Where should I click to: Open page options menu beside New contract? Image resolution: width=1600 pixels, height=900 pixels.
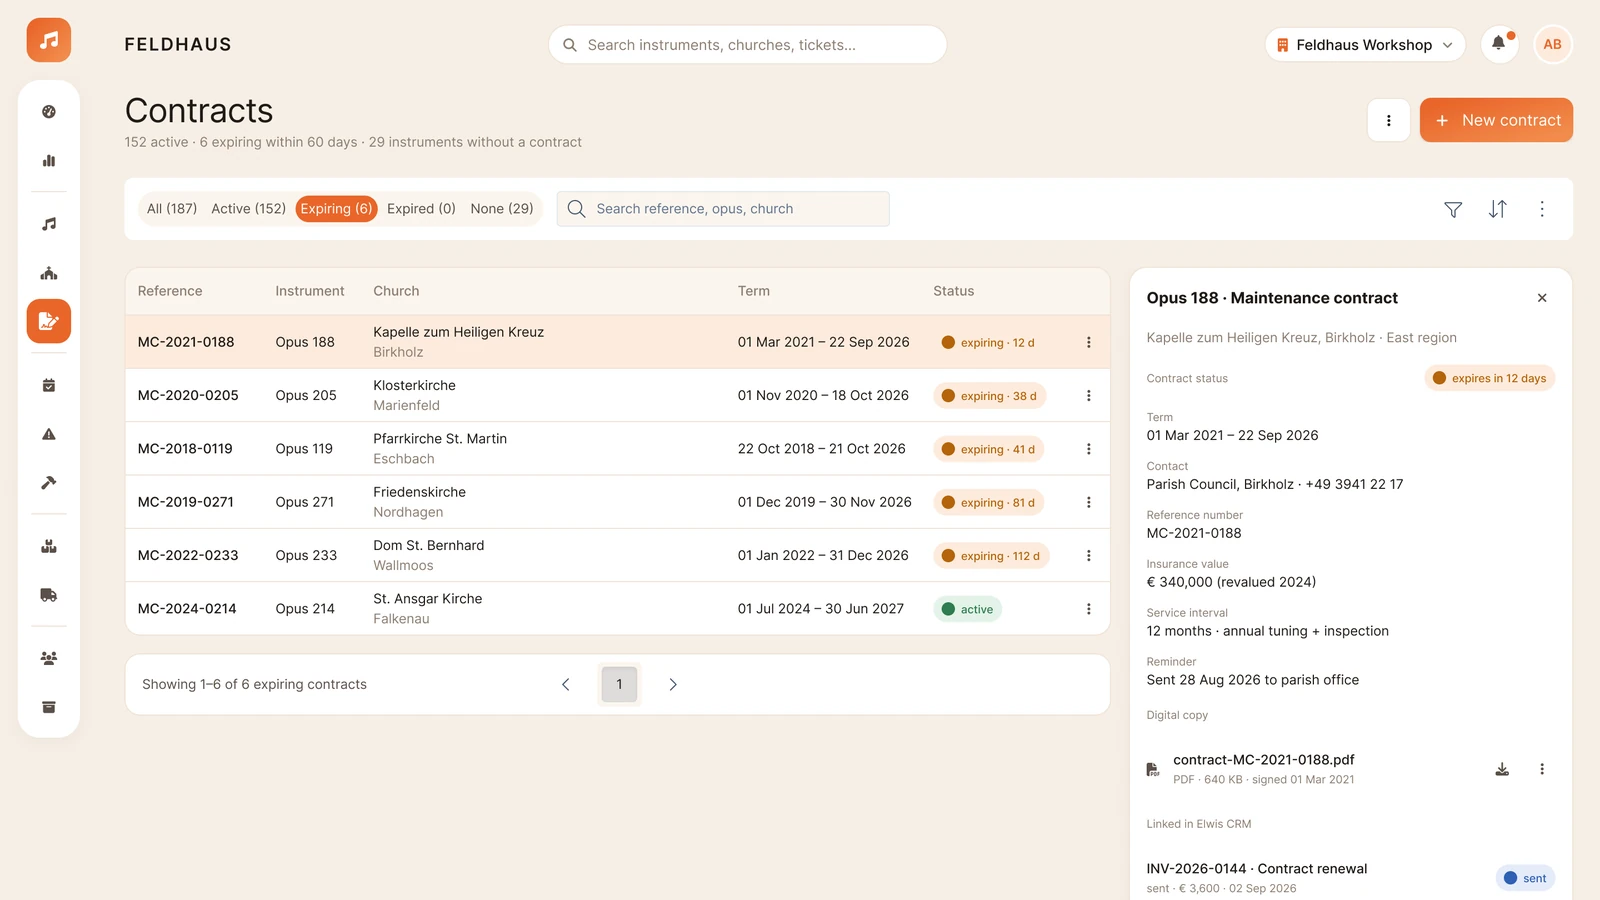(1388, 120)
